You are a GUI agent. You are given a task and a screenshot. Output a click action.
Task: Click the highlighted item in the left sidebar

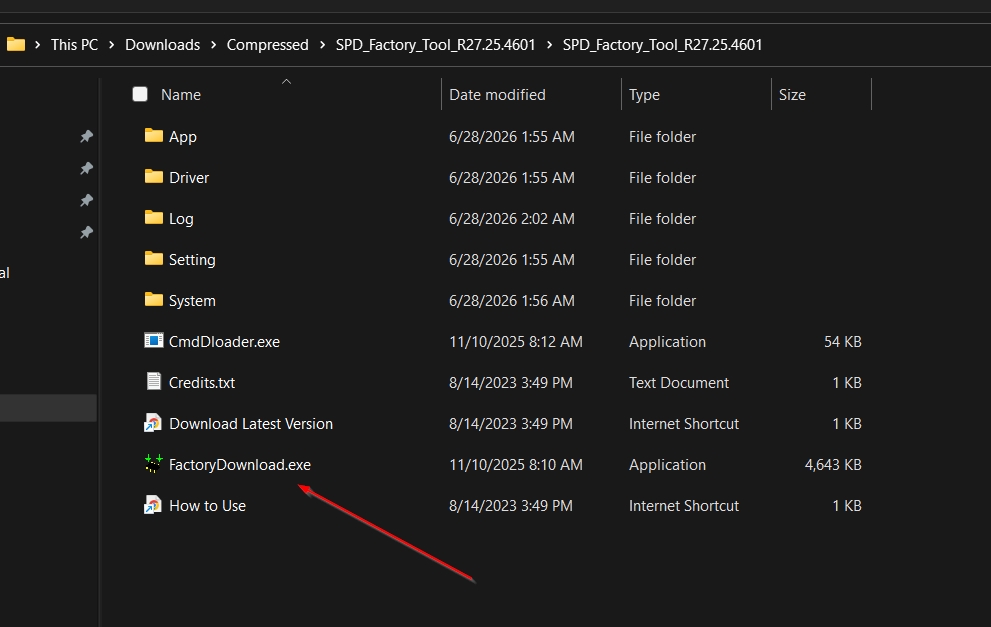tap(48, 408)
